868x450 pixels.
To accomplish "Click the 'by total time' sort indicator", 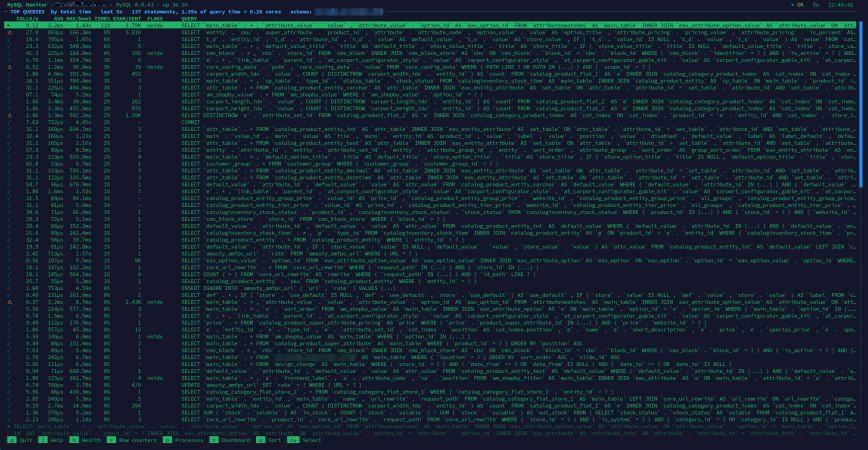I will [71, 12].
